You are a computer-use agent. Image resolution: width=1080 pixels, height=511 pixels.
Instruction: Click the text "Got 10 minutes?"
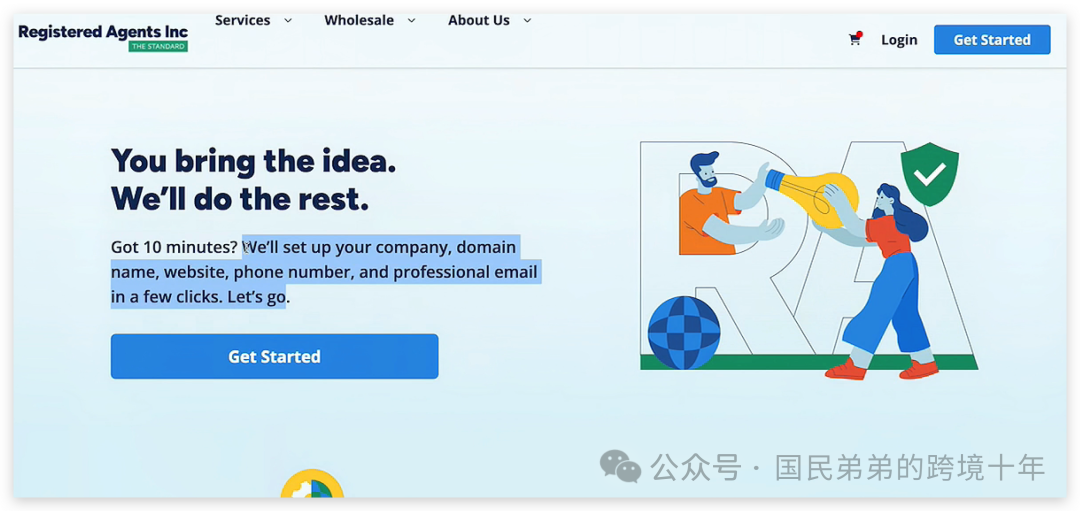click(x=174, y=247)
